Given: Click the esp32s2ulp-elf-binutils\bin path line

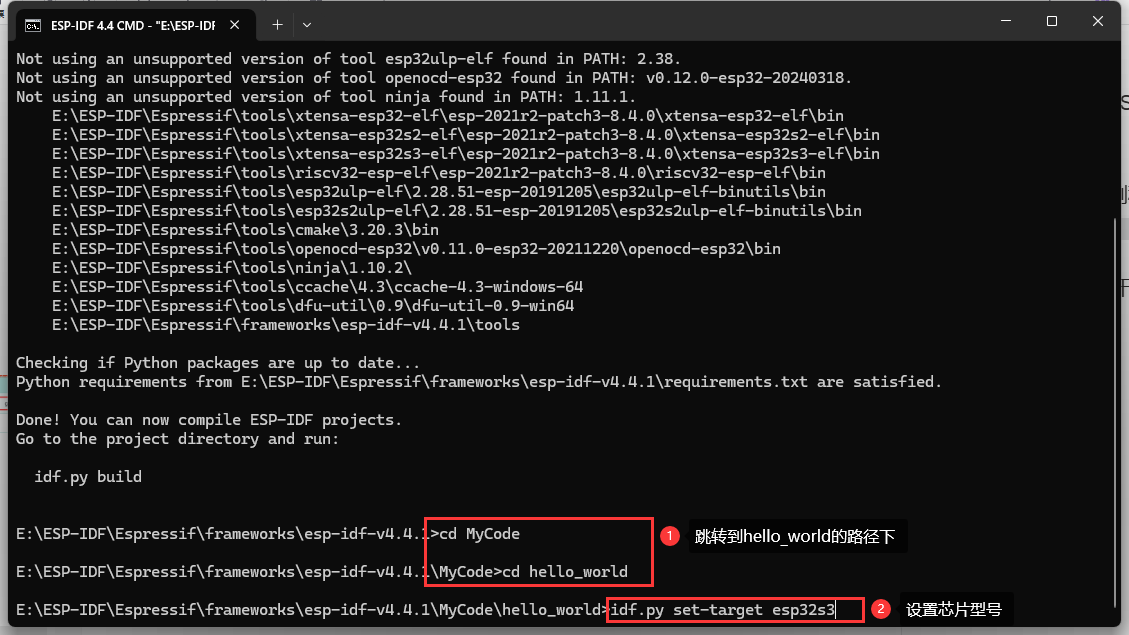Looking at the screenshot, I should pos(457,210).
